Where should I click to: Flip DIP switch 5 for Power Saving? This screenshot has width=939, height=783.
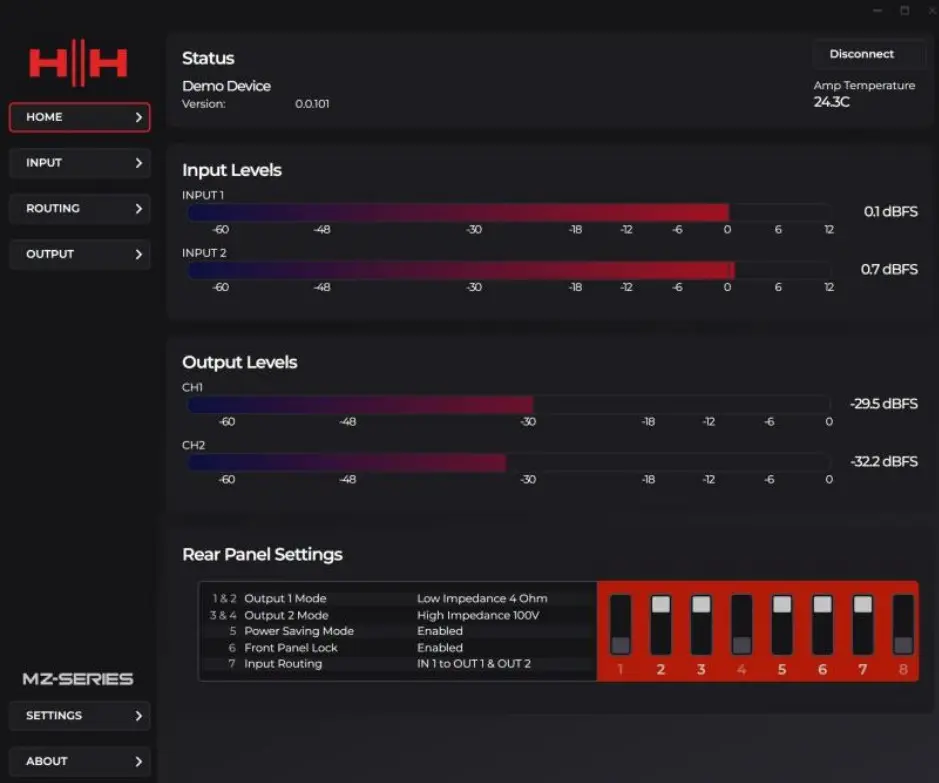tap(782, 625)
